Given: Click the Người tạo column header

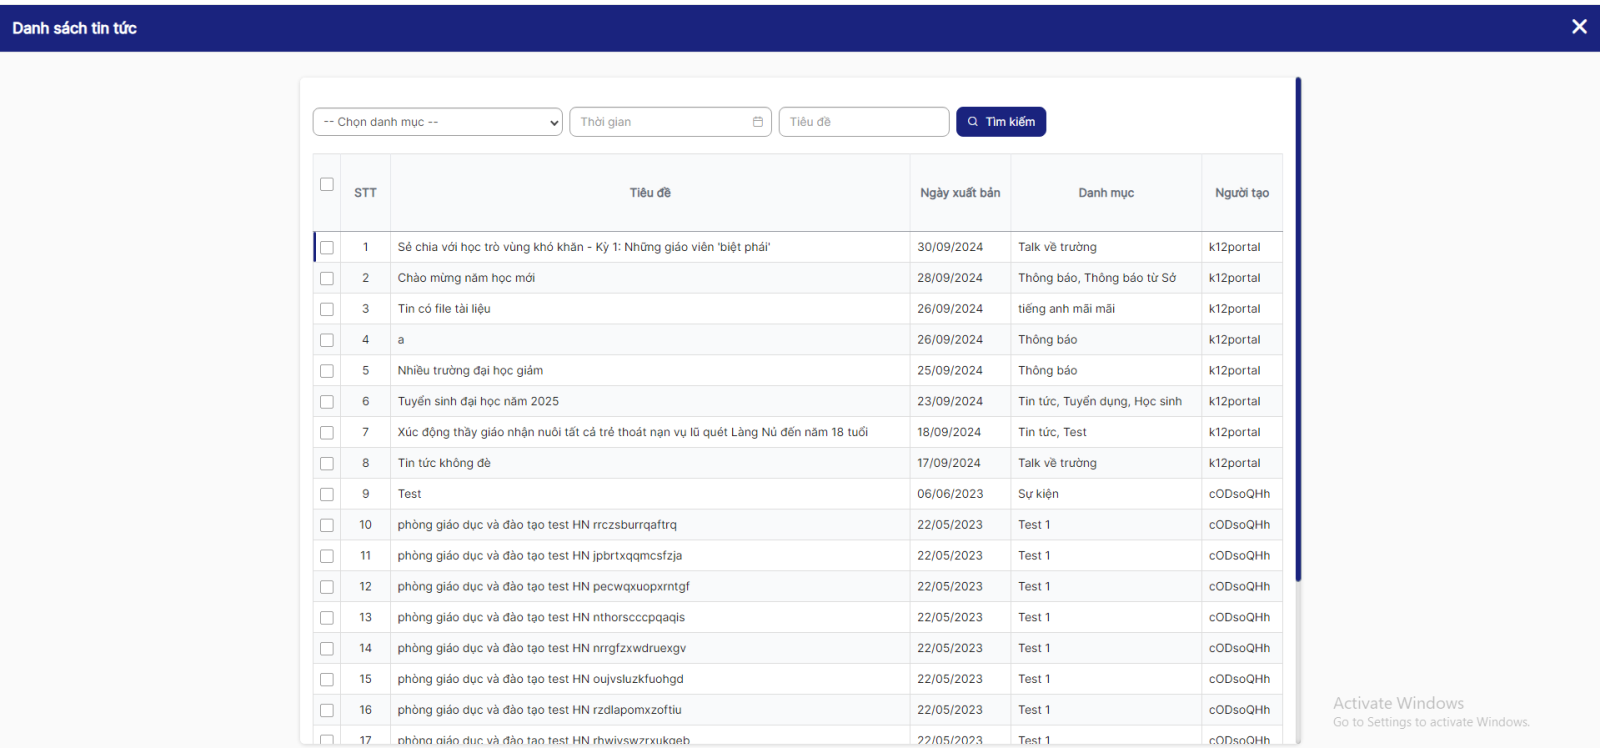Looking at the screenshot, I should (1241, 193).
